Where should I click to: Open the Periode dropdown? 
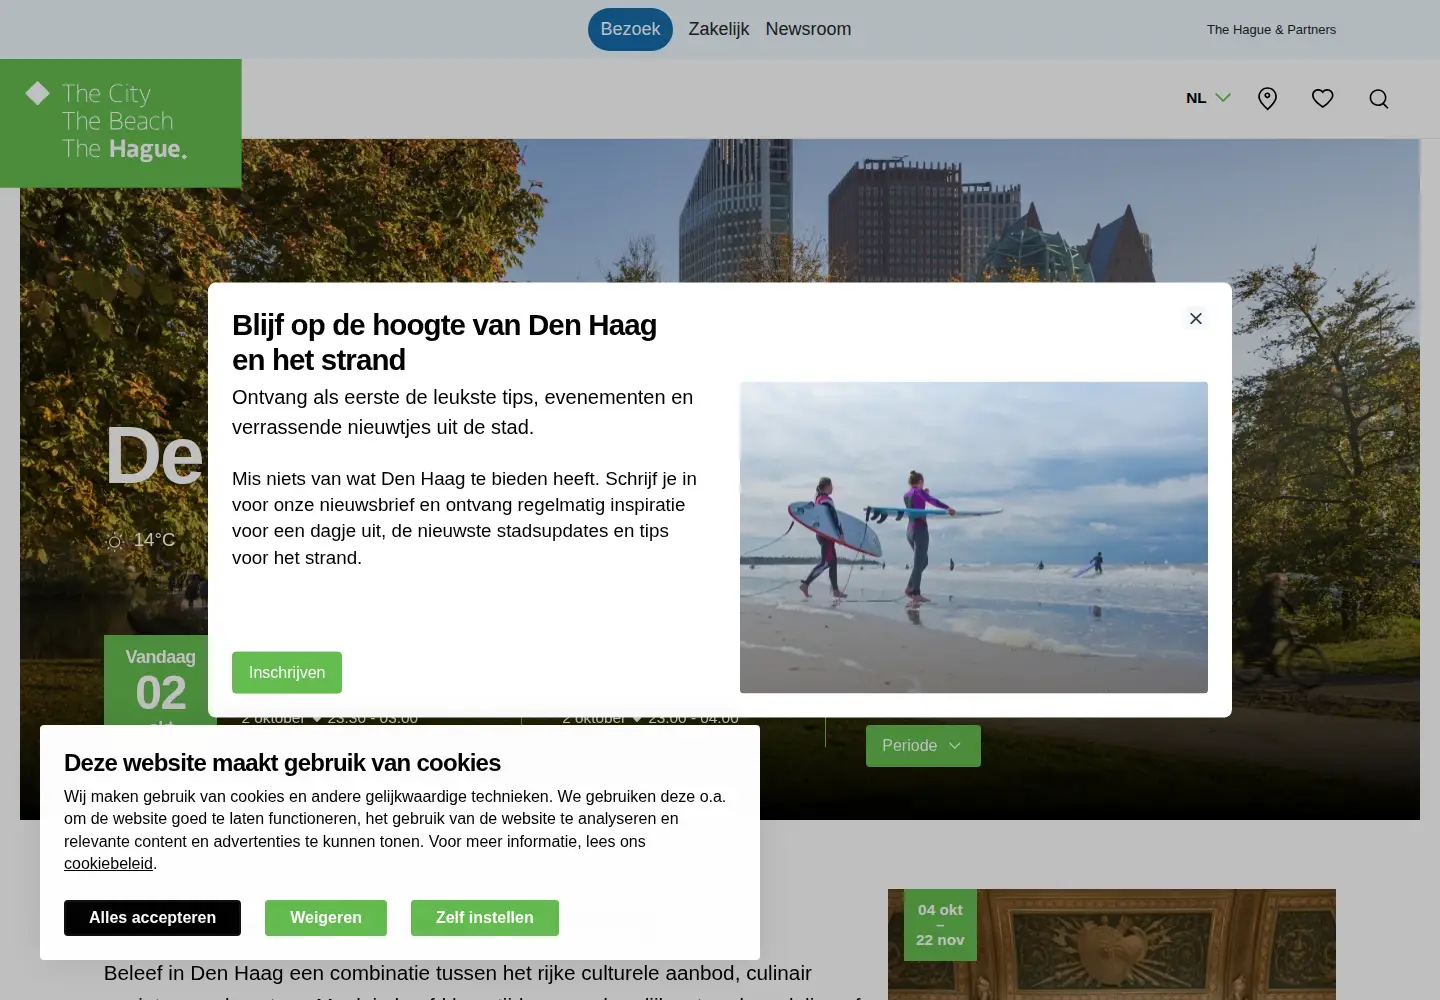(x=923, y=746)
